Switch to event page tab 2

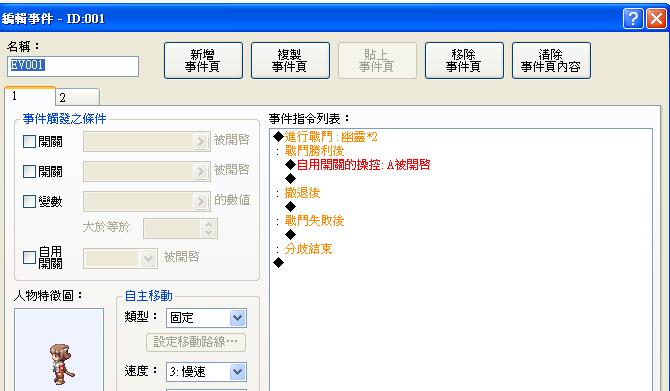(77, 97)
